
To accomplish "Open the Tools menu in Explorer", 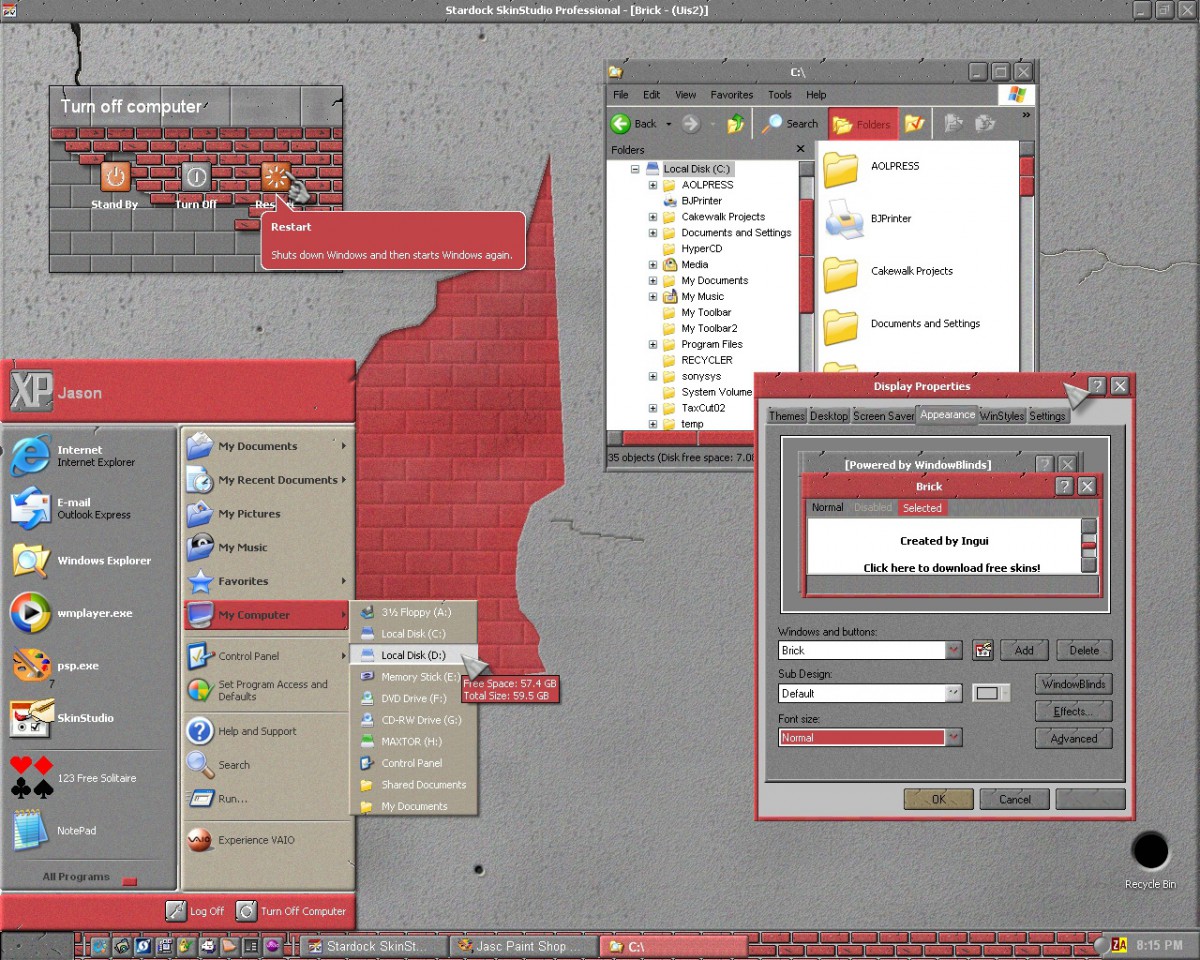I will click(780, 95).
